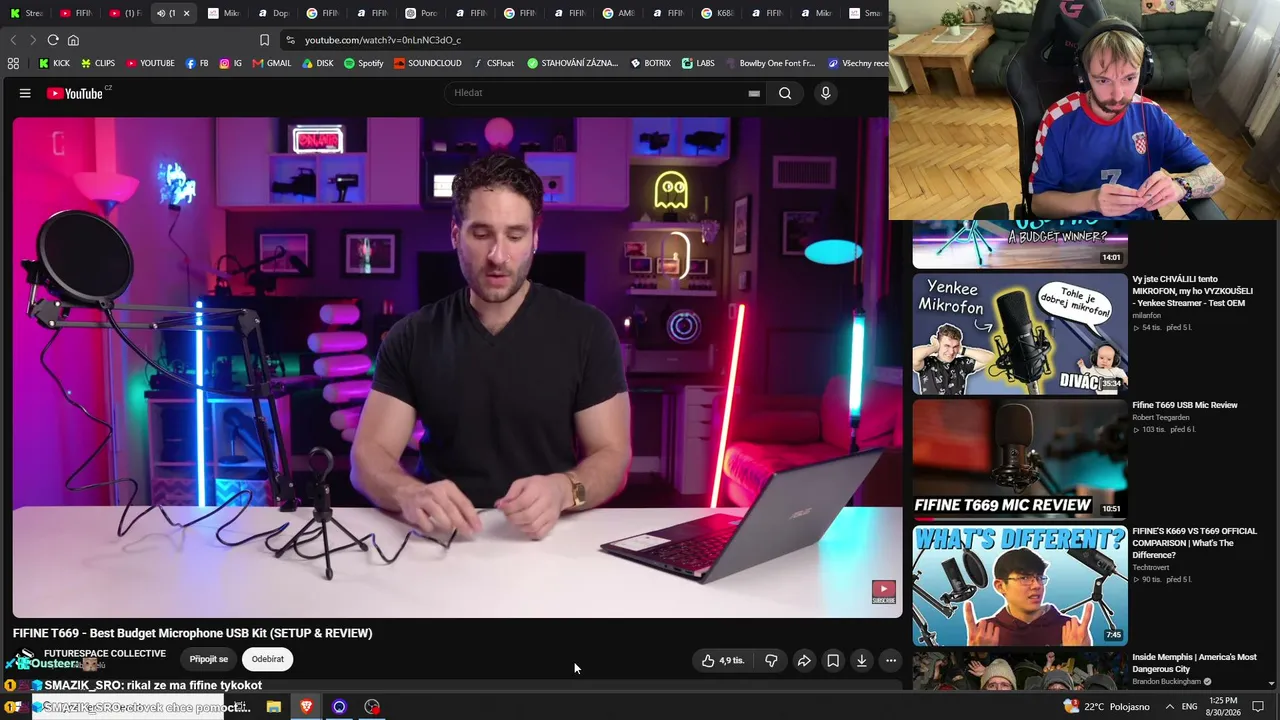Screen dimensions: 1280x720
Task: Open the DISK bookmark
Action: (318, 63)
